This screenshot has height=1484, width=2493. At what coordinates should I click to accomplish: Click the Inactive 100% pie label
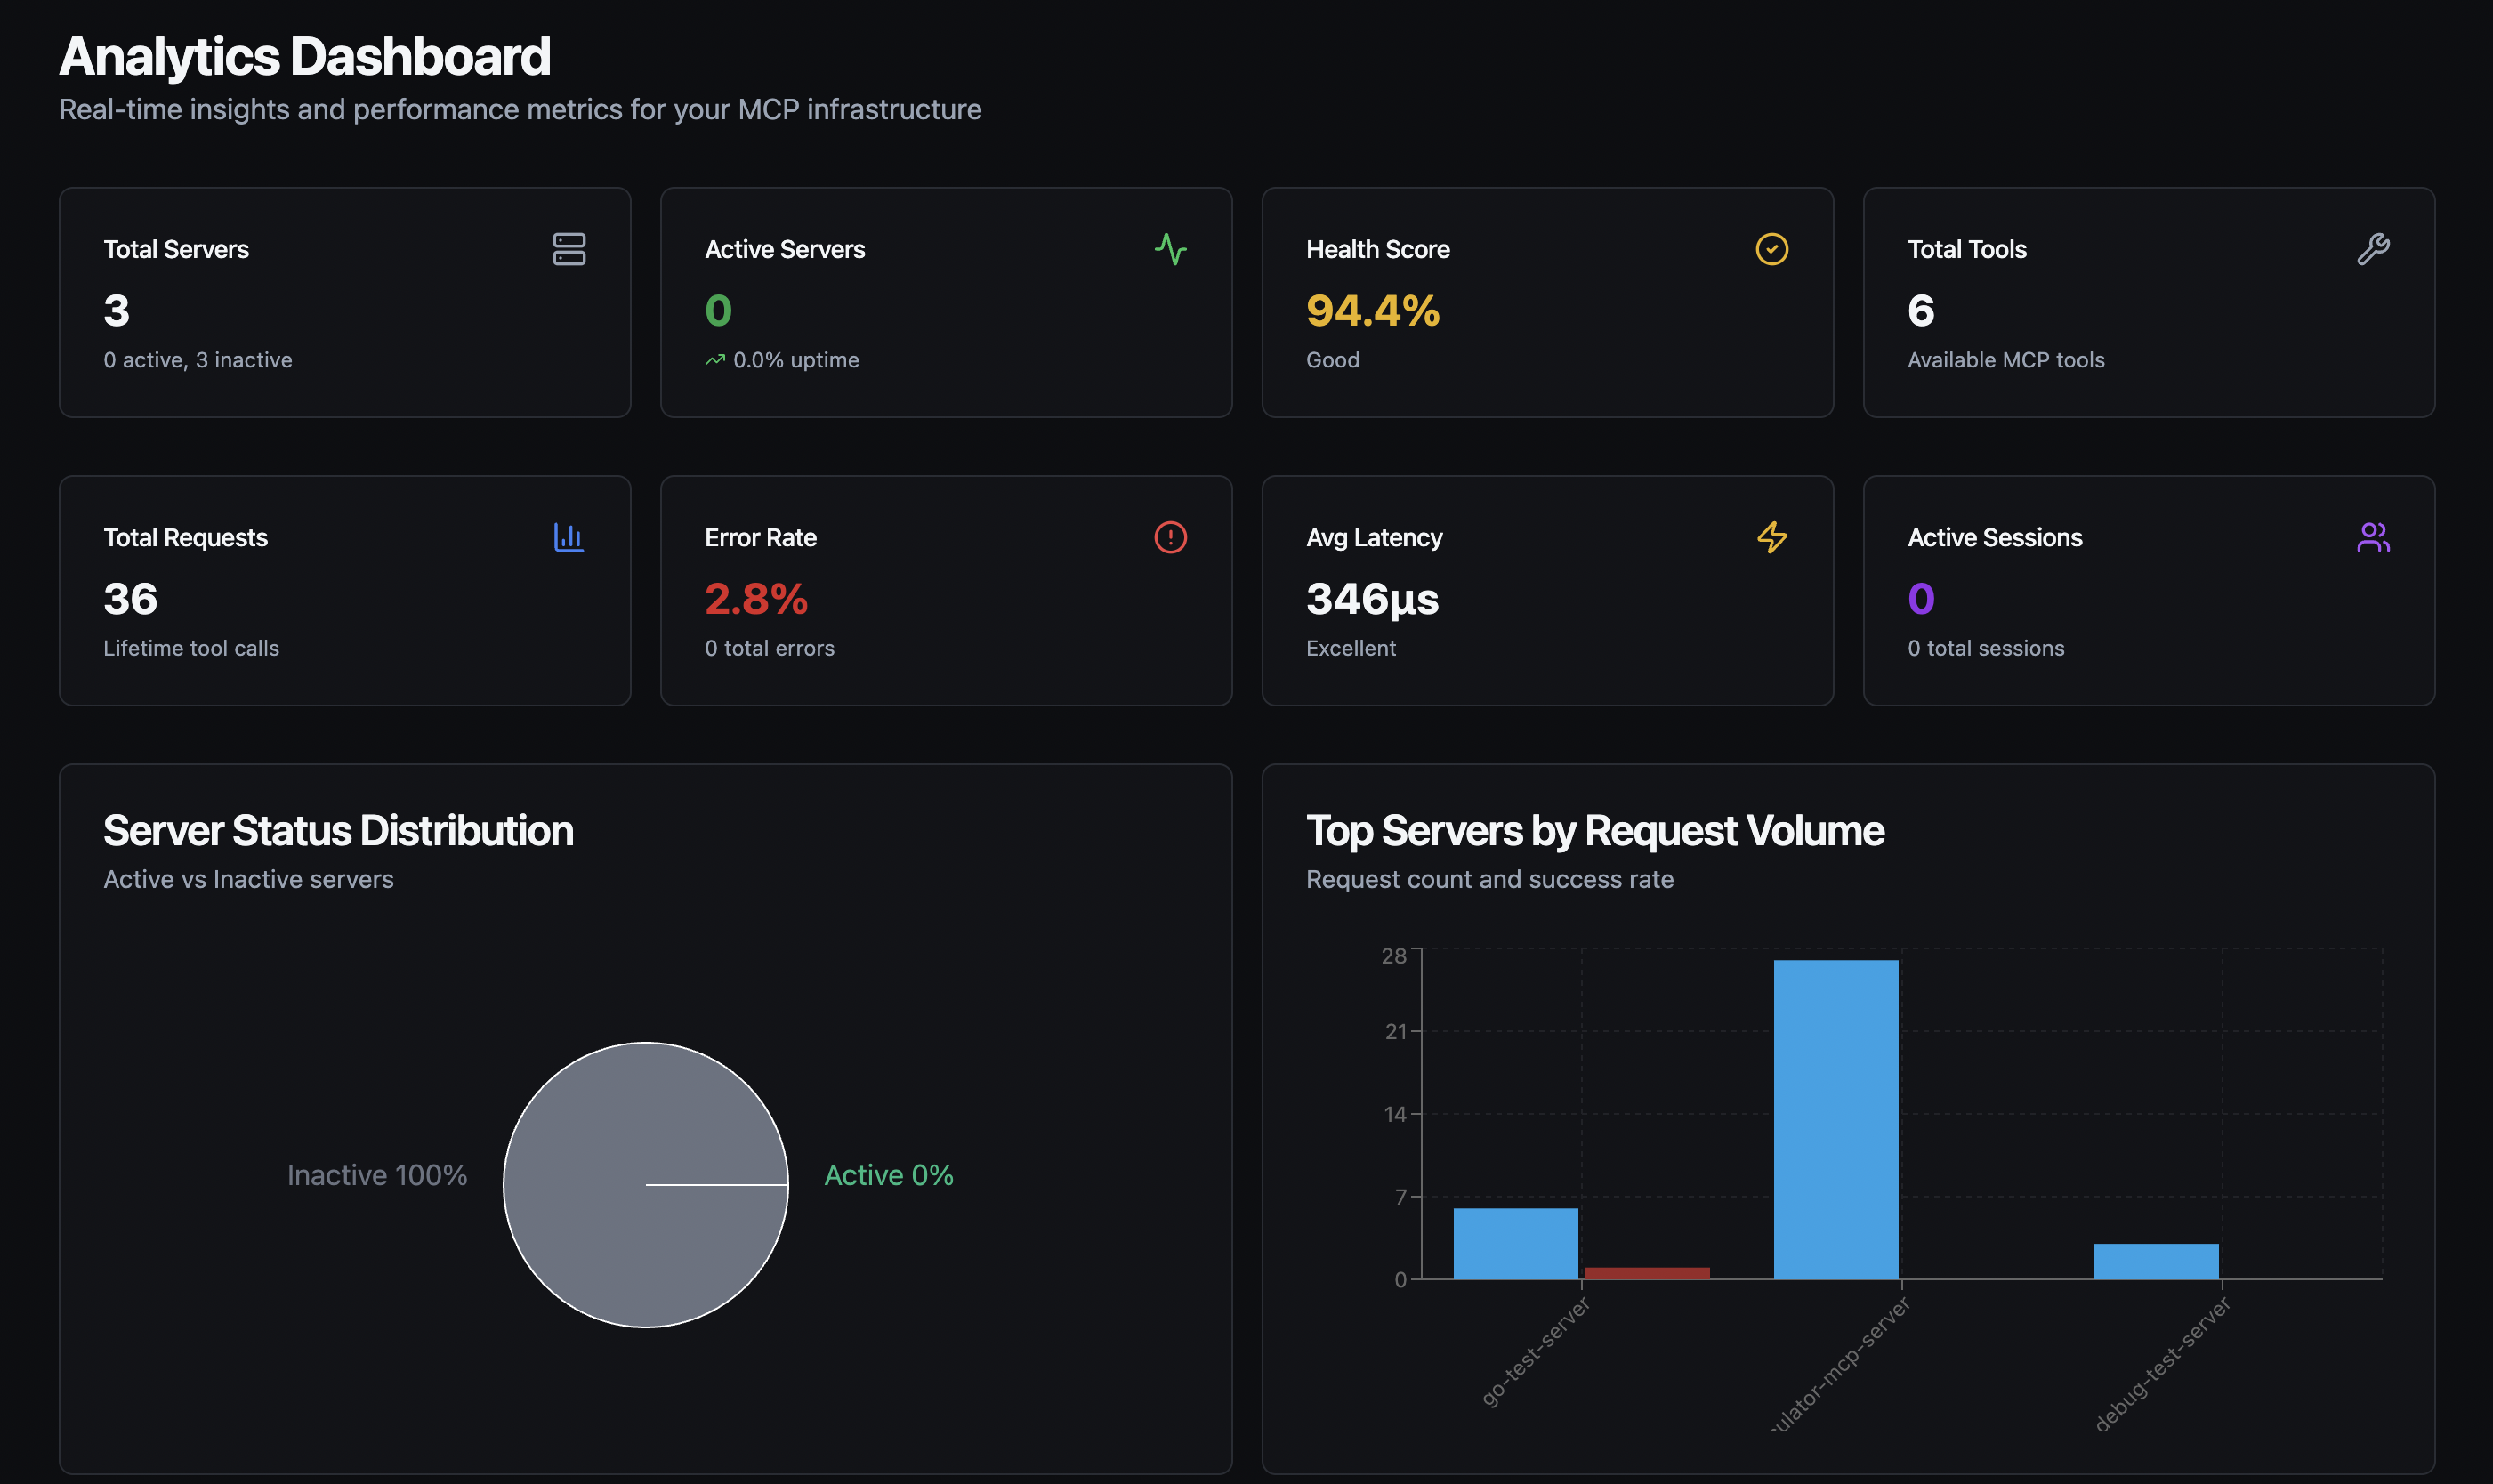point(377,1175)
